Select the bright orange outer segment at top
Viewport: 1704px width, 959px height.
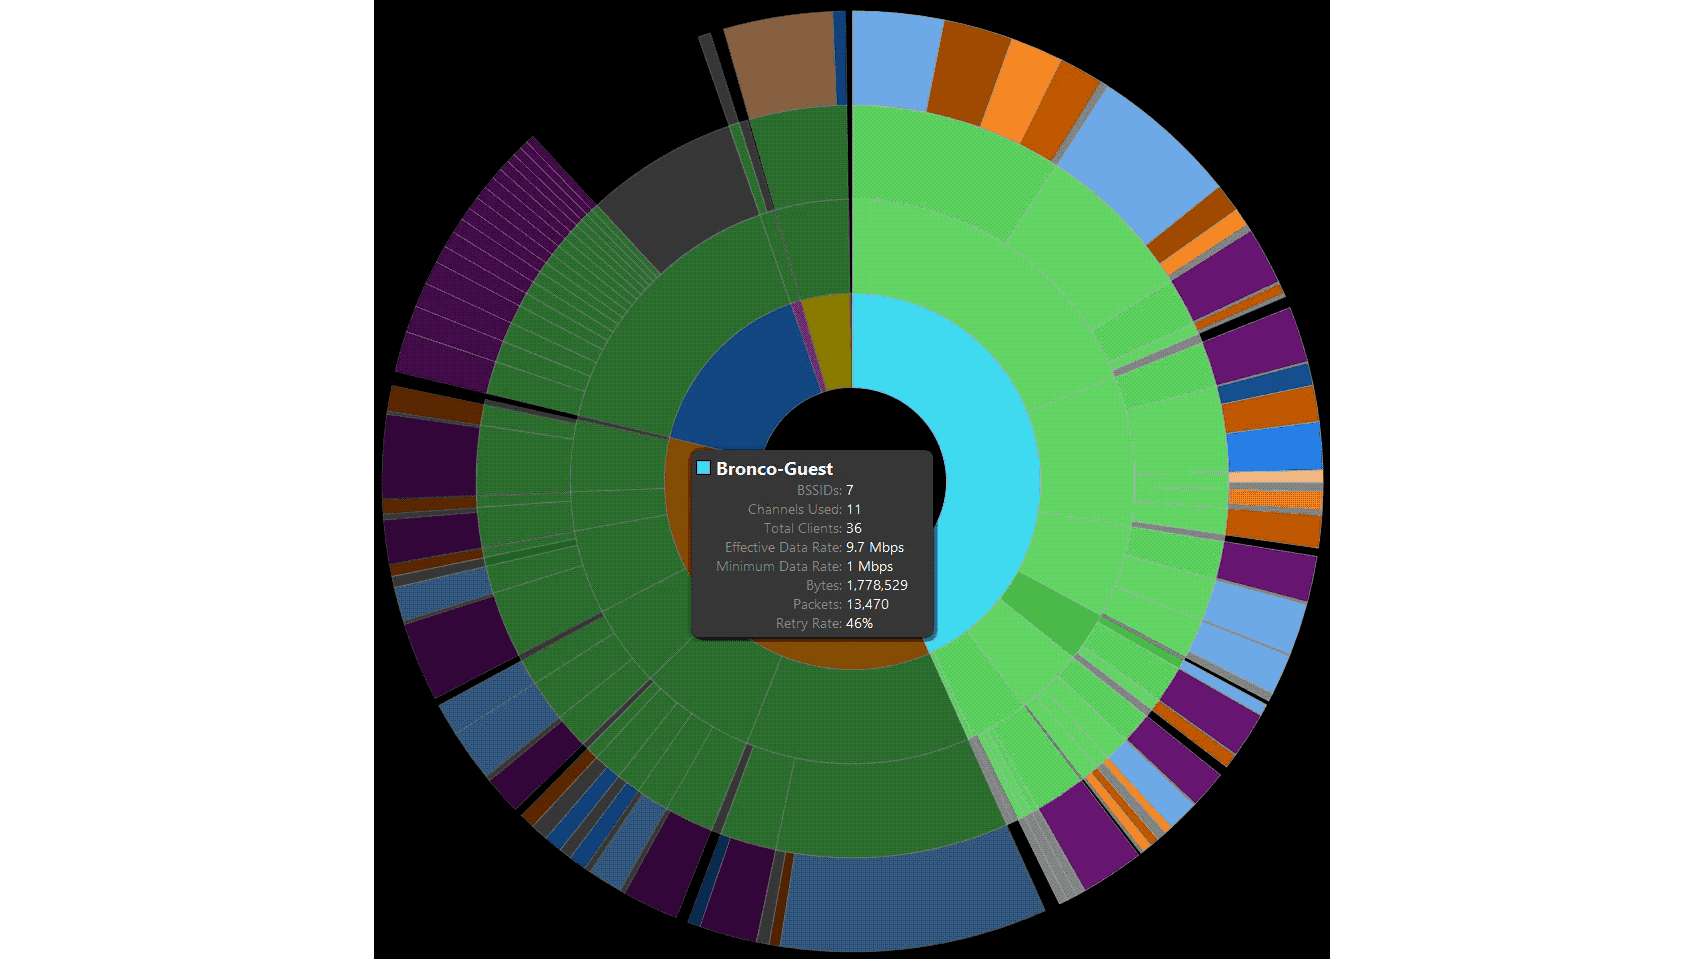pyautogui.click(x=1020, y=90)
